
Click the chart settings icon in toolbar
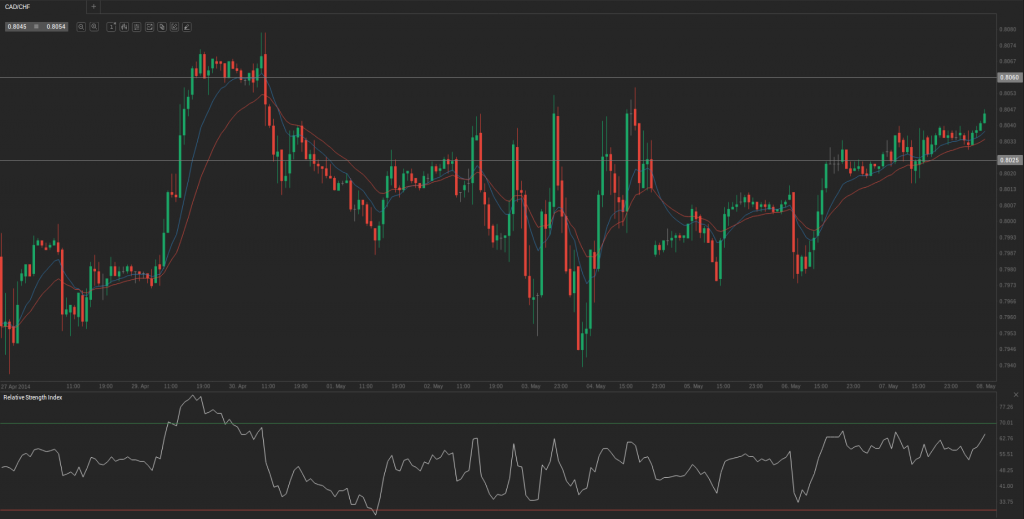(x=174, y=26)
